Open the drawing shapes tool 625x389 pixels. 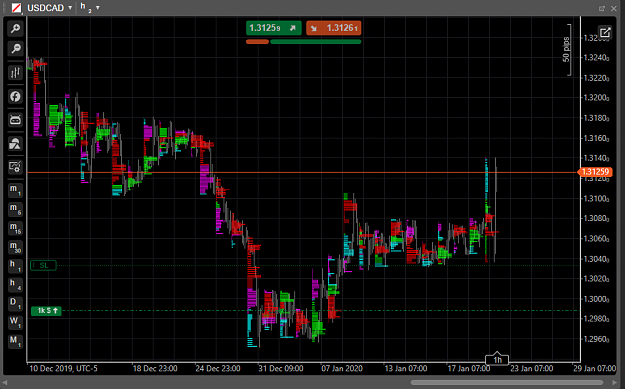(15, 143)
